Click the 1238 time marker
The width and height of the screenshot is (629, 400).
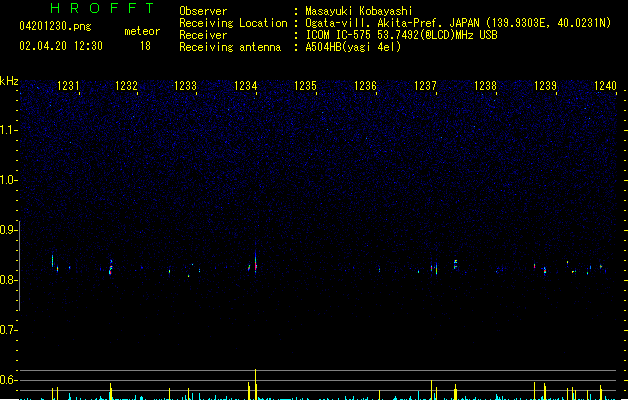(485, 86)
